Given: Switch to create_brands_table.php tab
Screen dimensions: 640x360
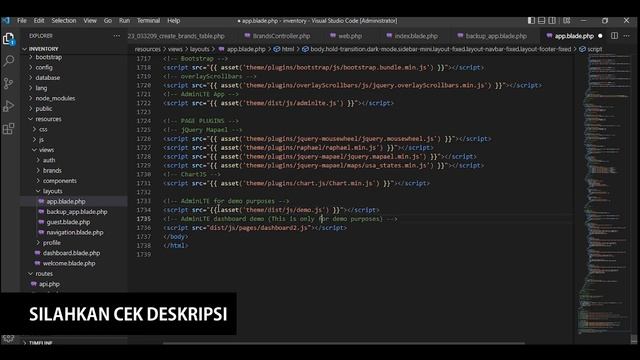Looking at the screenshot, I should pyautogui.click(x=176, y=36).
